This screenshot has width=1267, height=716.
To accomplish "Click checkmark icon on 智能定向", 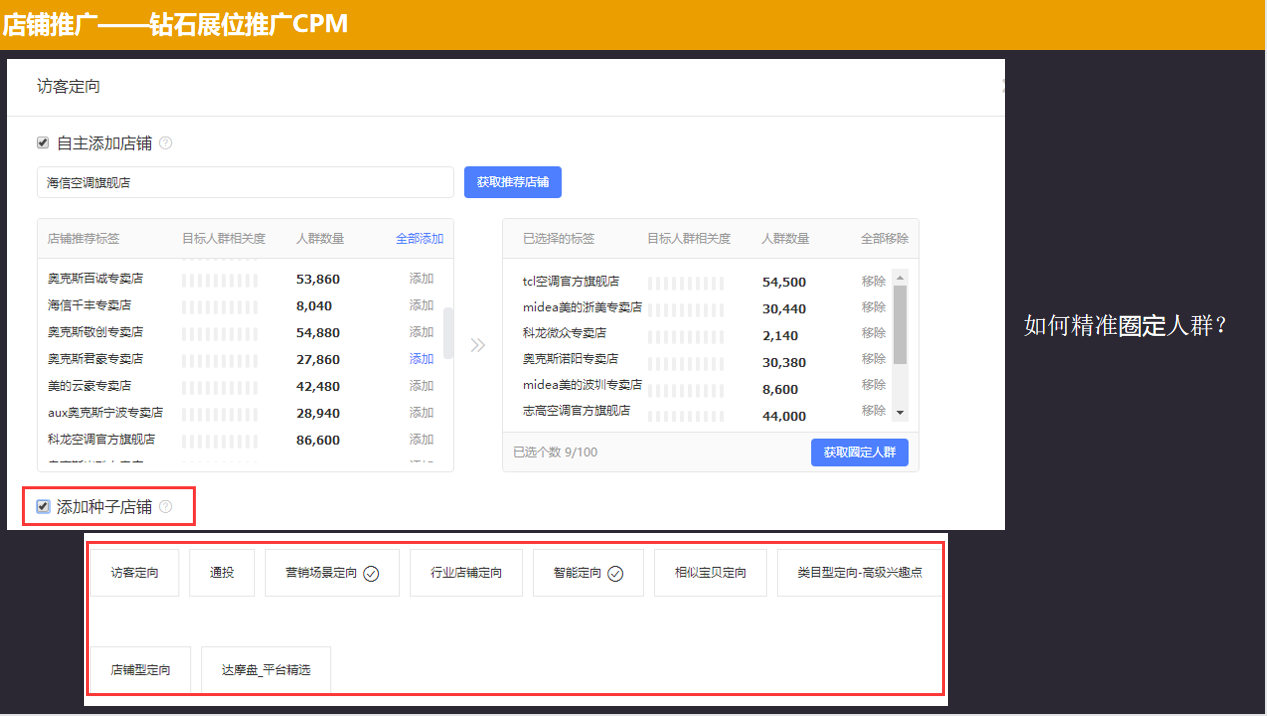I will (616, 574).
